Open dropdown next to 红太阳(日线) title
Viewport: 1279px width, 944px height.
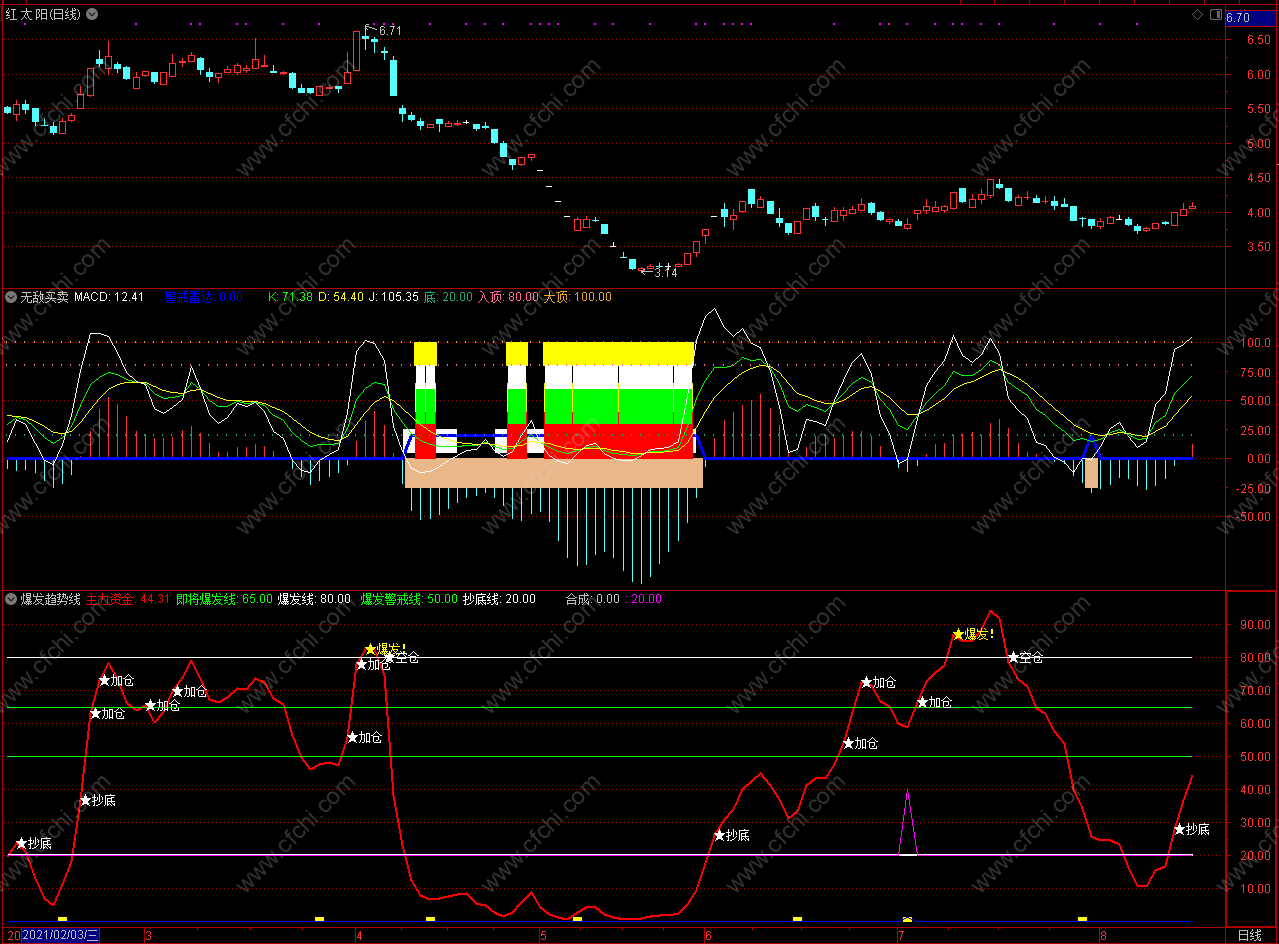(92, 15)
